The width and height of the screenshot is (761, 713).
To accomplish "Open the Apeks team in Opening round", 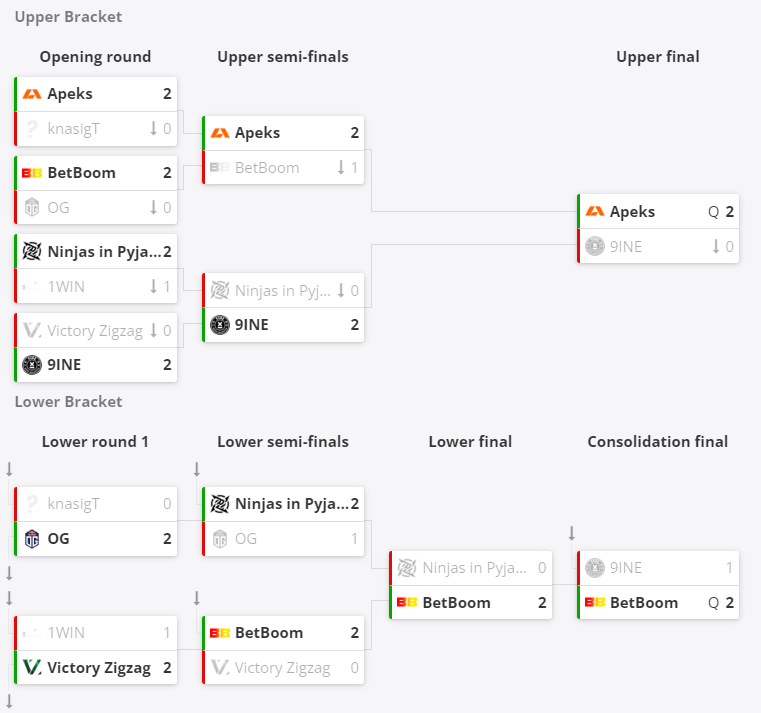I will pyautogui.click(x=96, y=94).
